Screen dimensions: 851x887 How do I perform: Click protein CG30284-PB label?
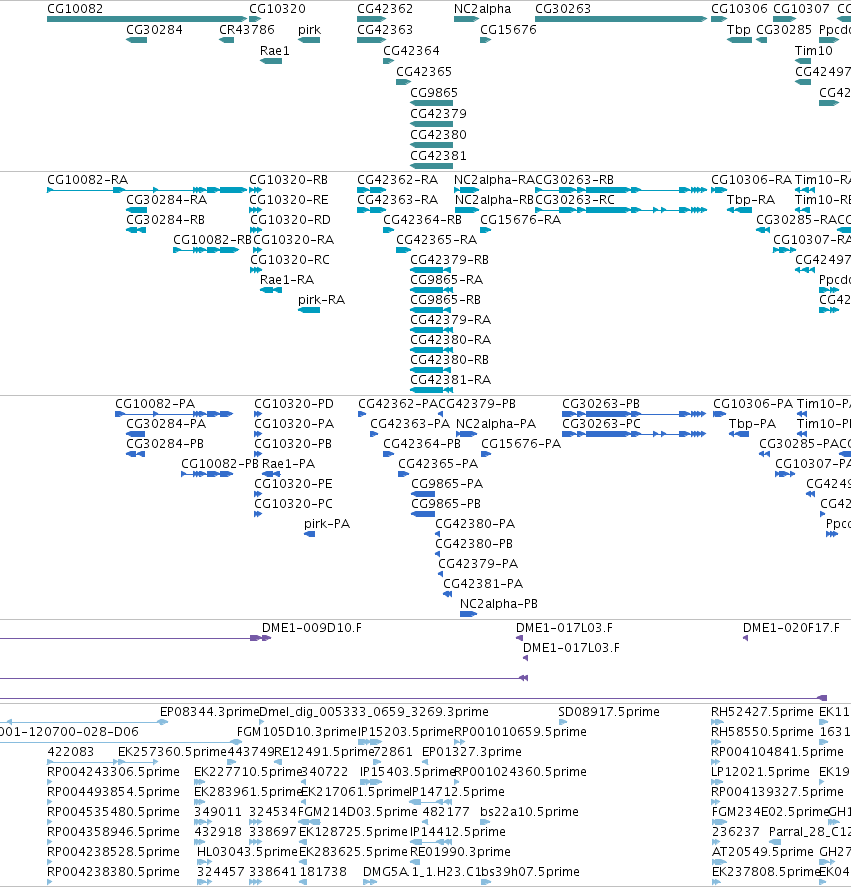[x=165, y=444]
